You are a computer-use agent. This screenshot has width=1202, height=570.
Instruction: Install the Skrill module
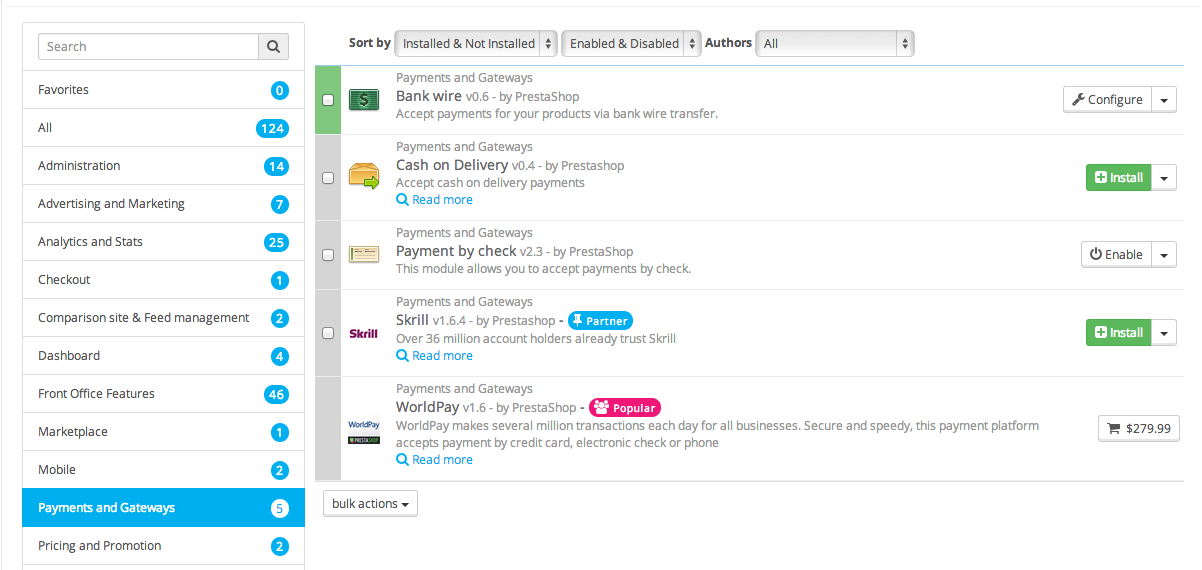pyautogui.click(x=1119, y=333)
